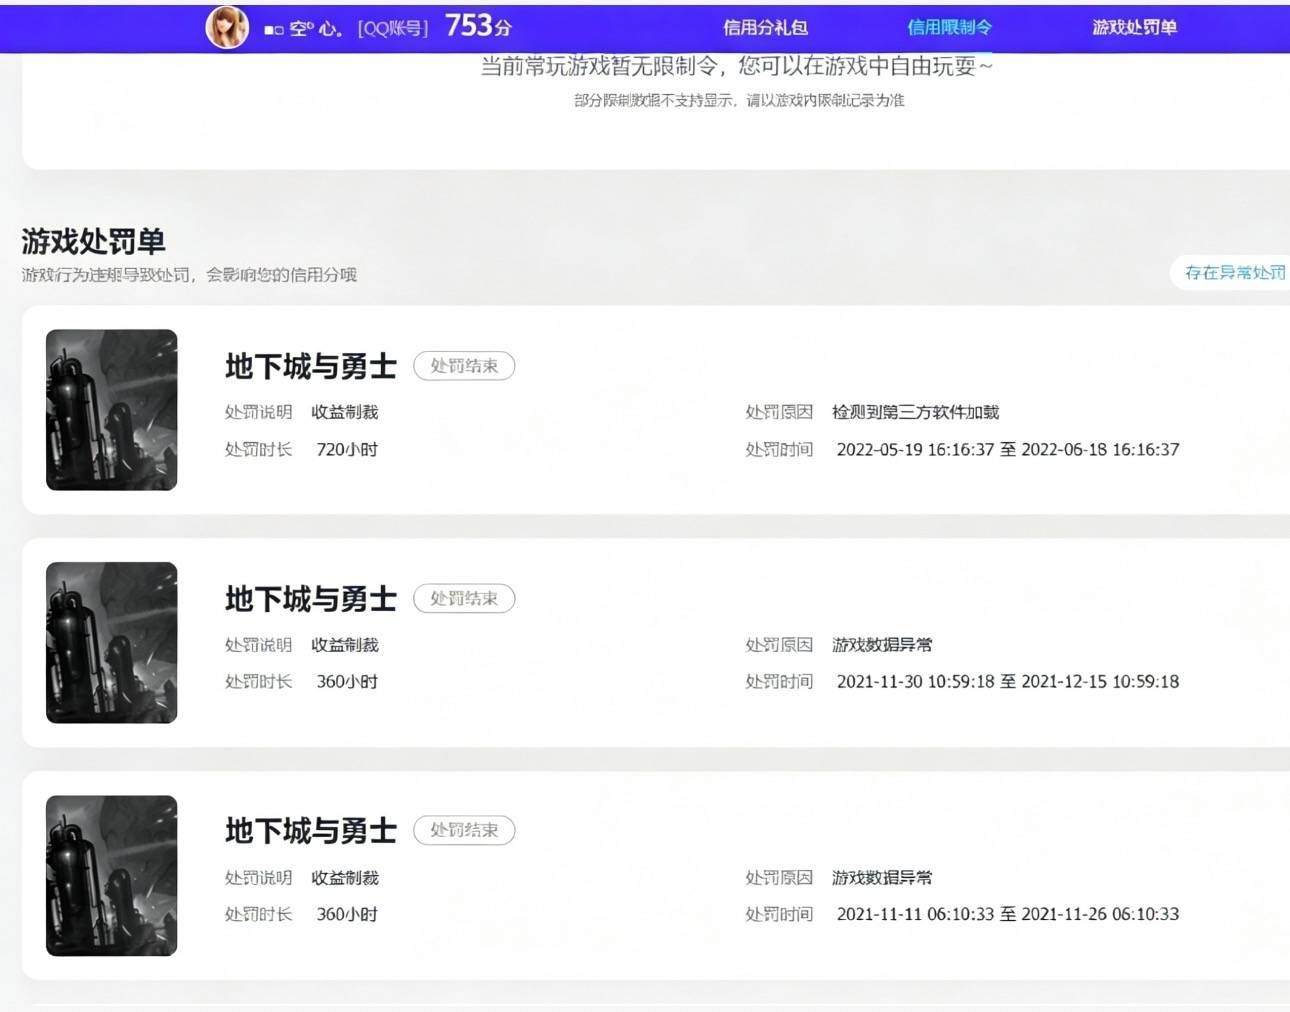Click the reason 检测到第三方软件加载
This screenshot has height=1012, width=1290.
[916, 412]
